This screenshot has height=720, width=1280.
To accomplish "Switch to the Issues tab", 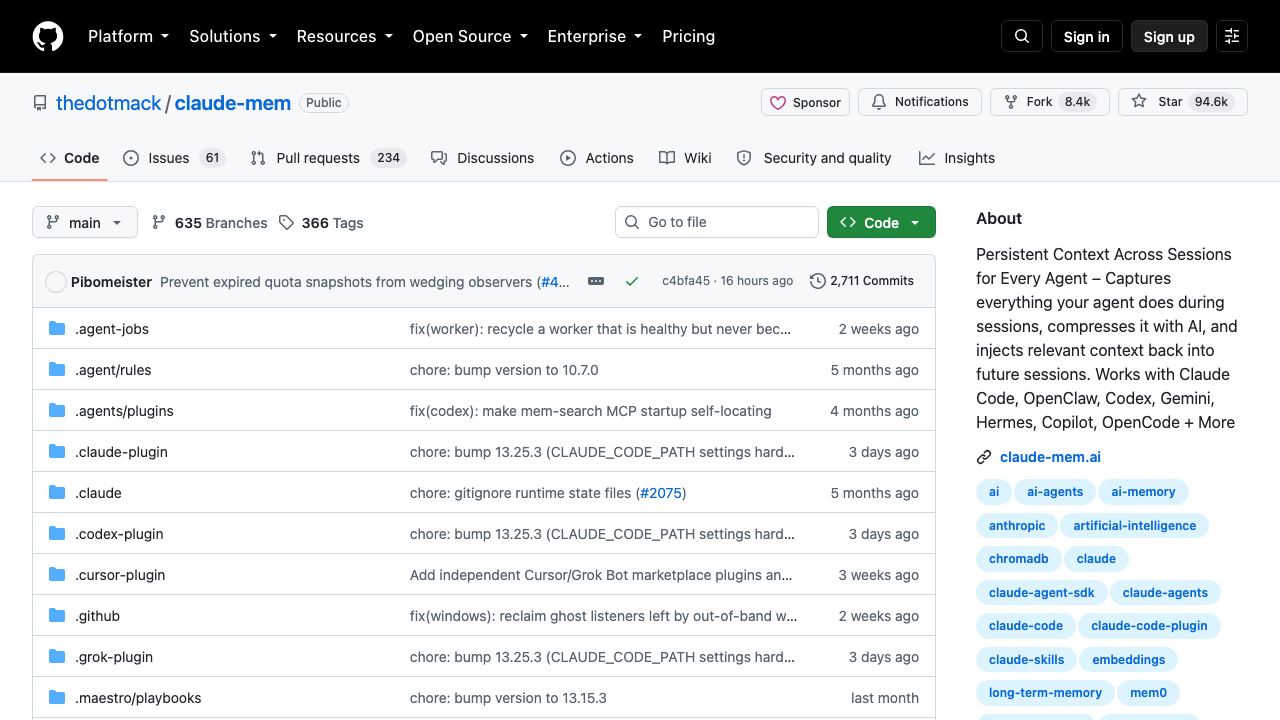I will (174, 158).
